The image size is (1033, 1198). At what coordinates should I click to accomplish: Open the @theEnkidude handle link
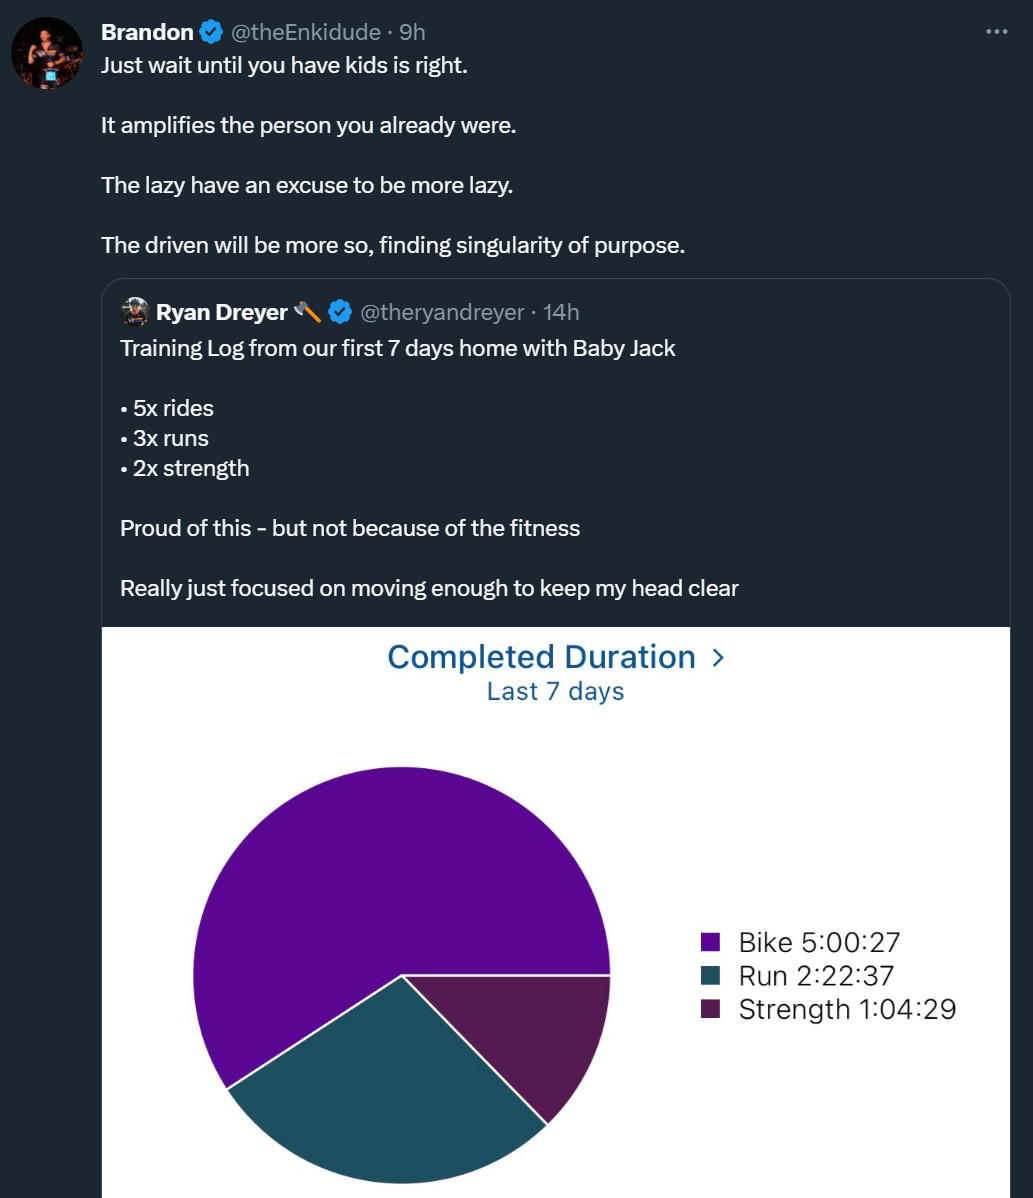point(306,32)
